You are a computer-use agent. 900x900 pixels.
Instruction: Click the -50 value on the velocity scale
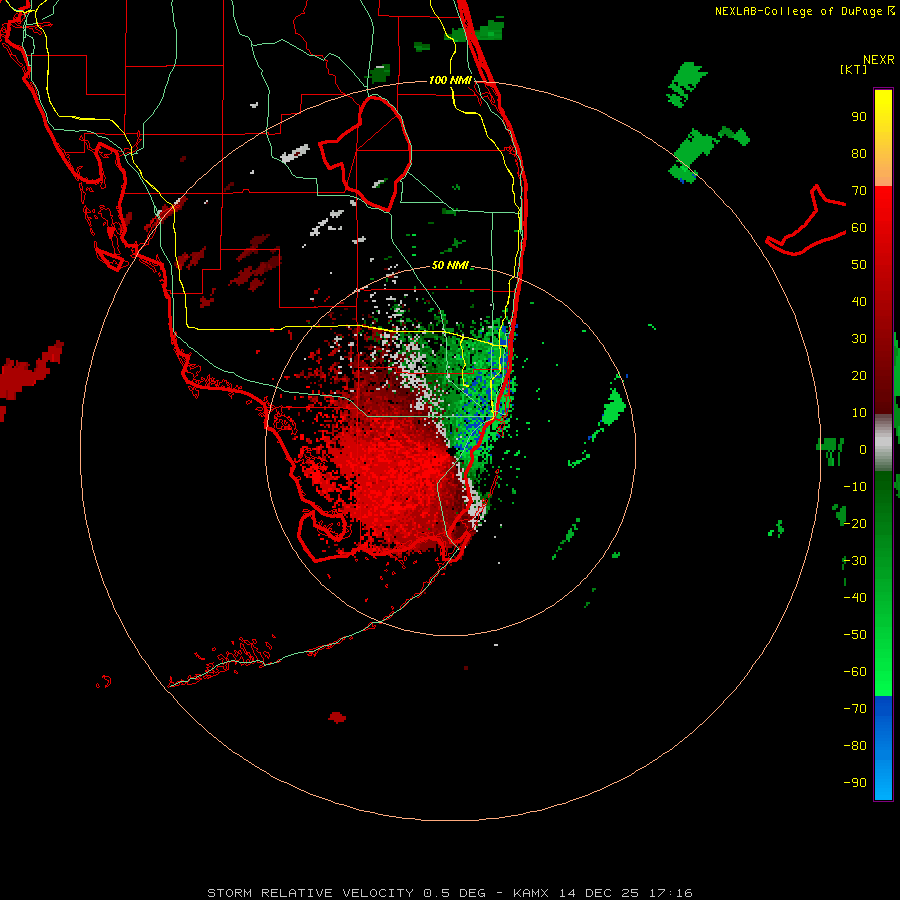coord(855,635)
